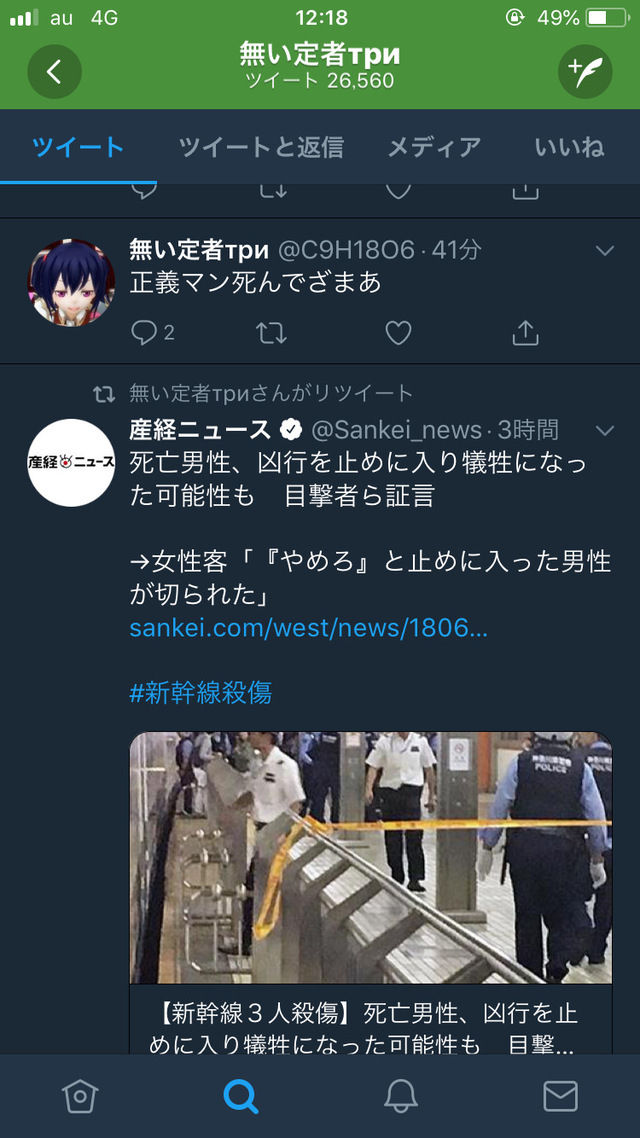This screenshot has width=640, height=1138.
Task: Share the 正義マン死んでざまあ tweet
Action: [x=525, y=333]
